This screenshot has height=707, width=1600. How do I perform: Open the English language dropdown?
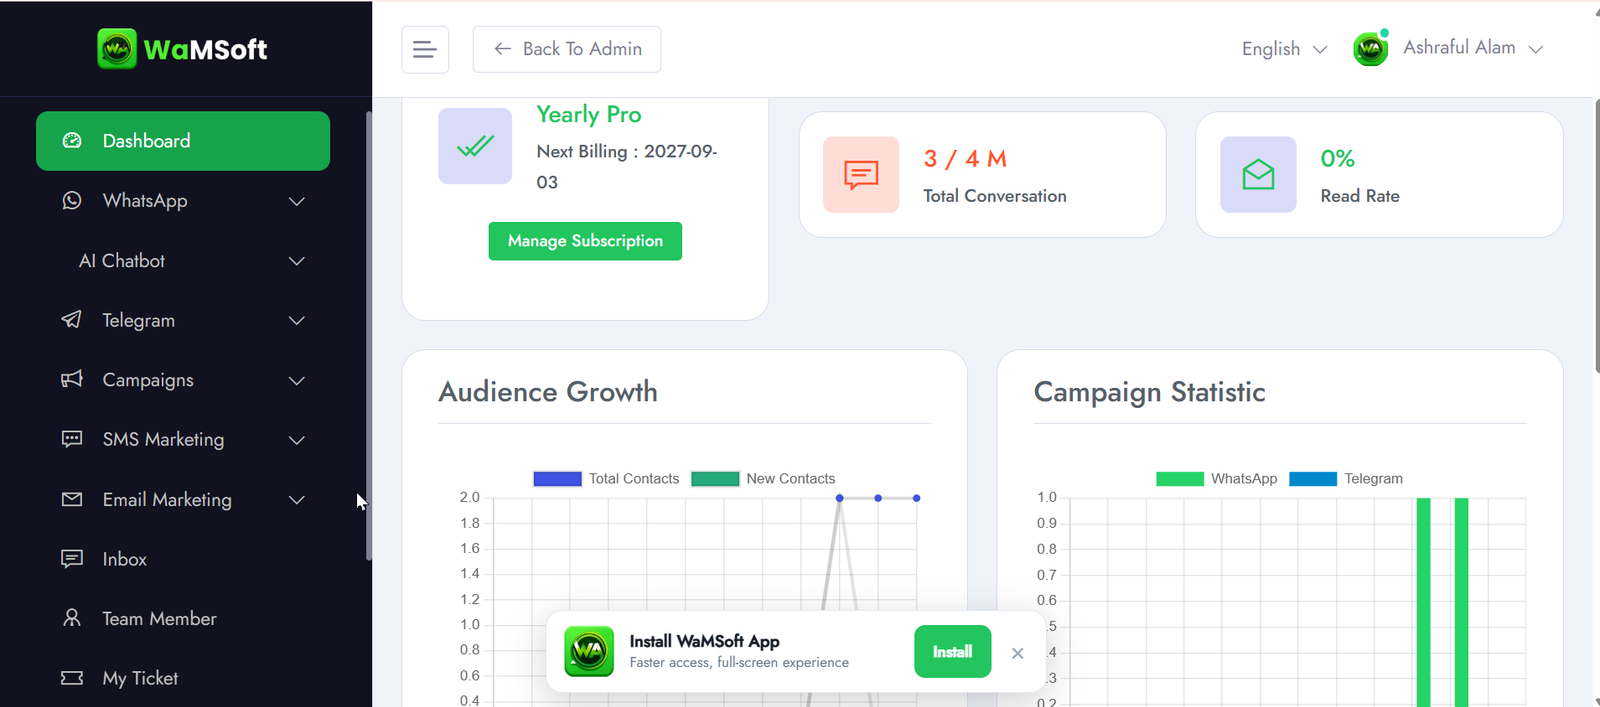(1284, 49)
